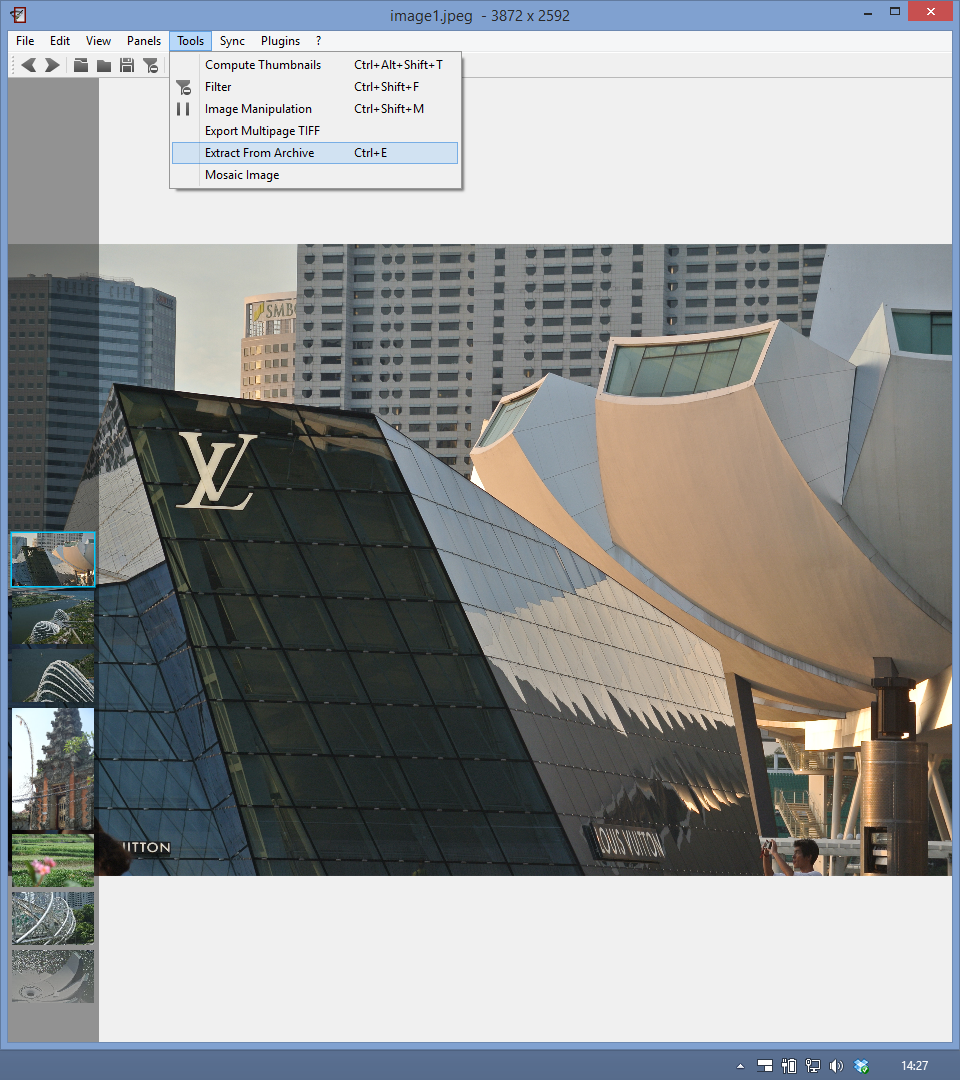The image size is (960, 1080).
Task: Click the open file toolbar icon
Action: [81, 65]
